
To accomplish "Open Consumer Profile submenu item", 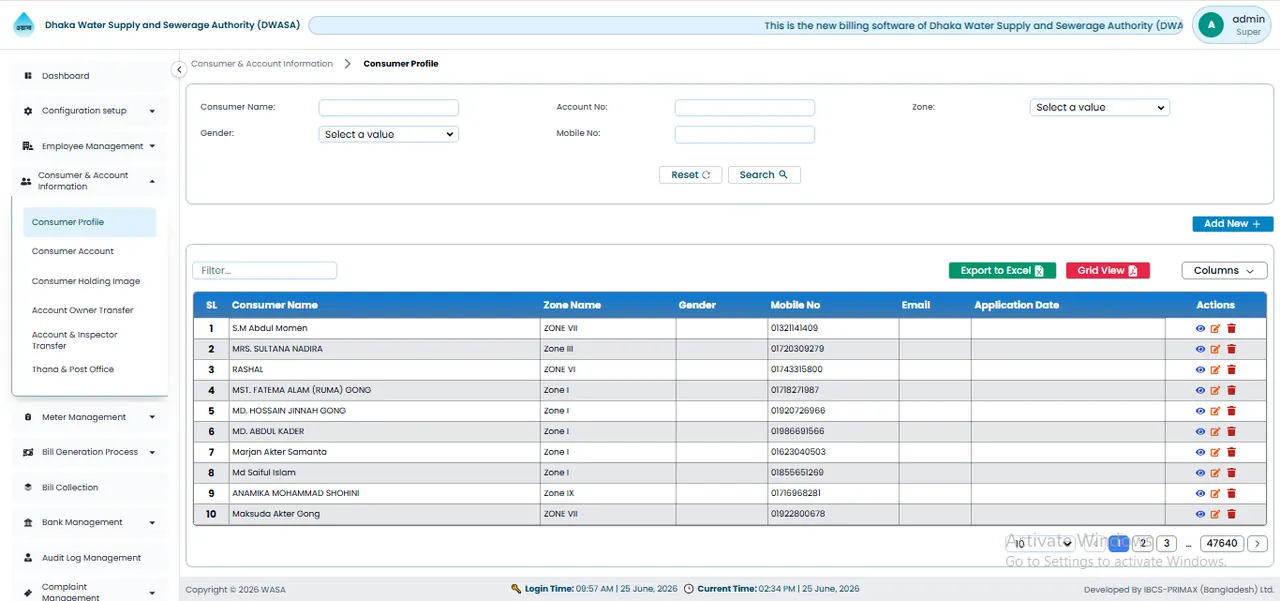I will click(90, 222).
